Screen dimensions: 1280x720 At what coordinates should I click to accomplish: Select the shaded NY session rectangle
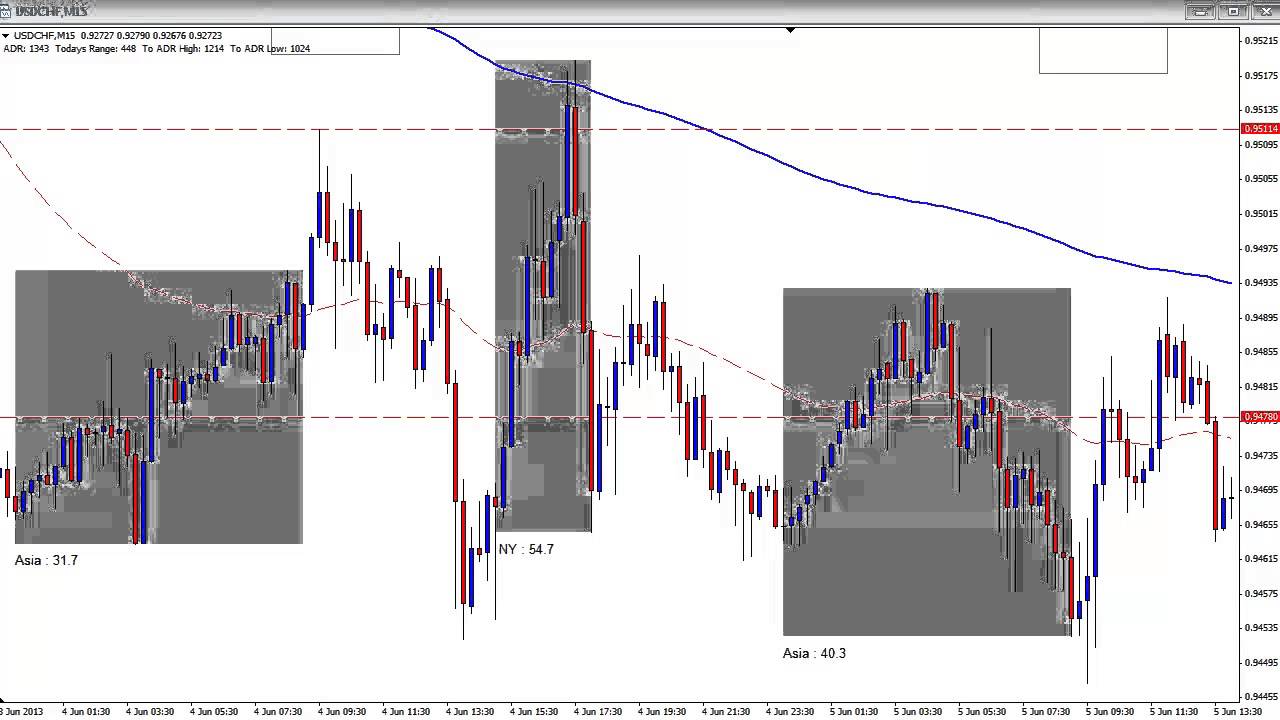(x=543, y=296)
